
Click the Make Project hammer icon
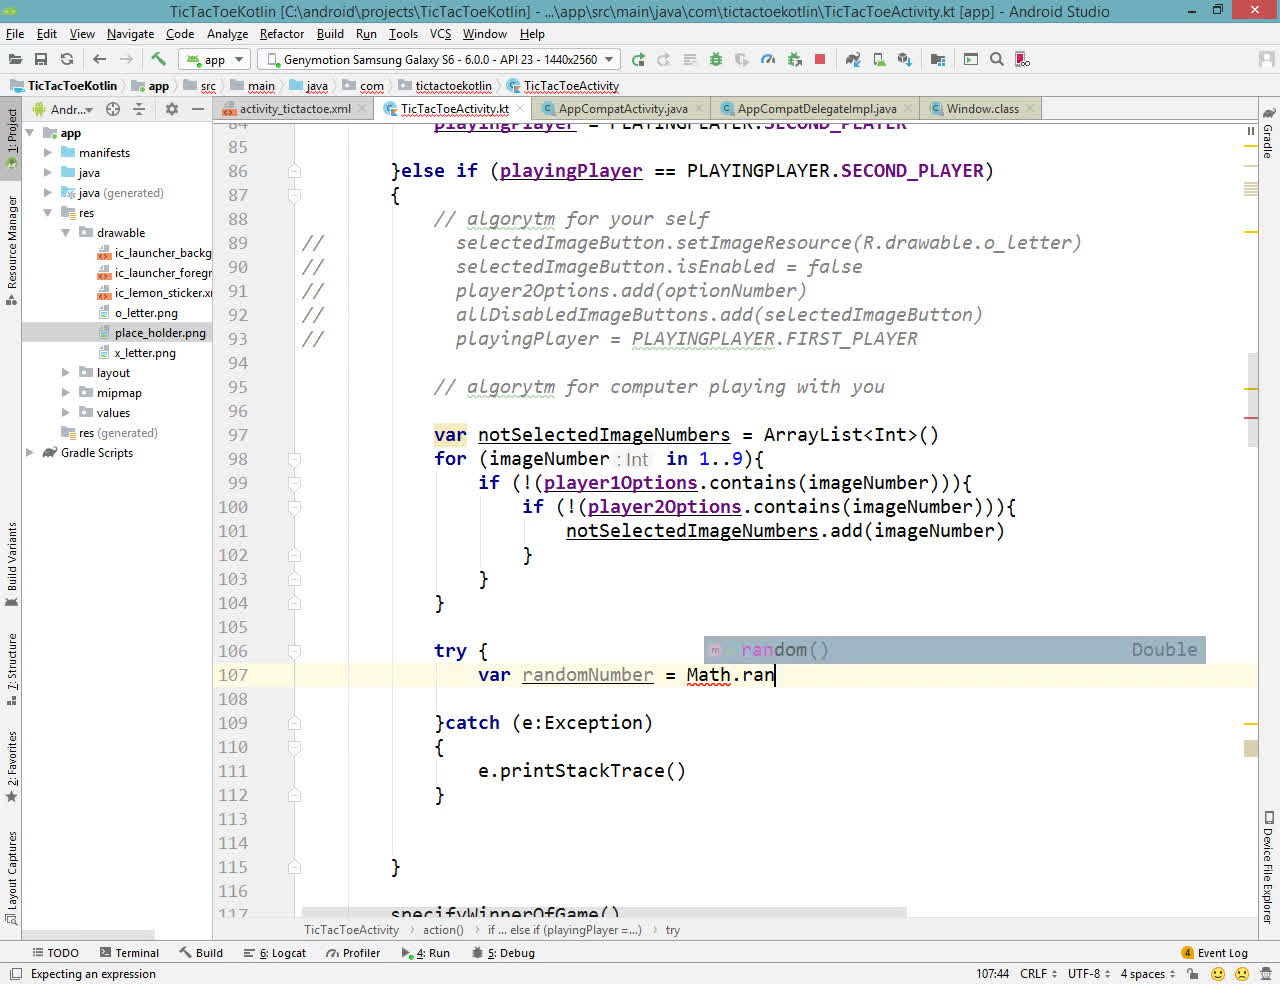pos(158,60)
